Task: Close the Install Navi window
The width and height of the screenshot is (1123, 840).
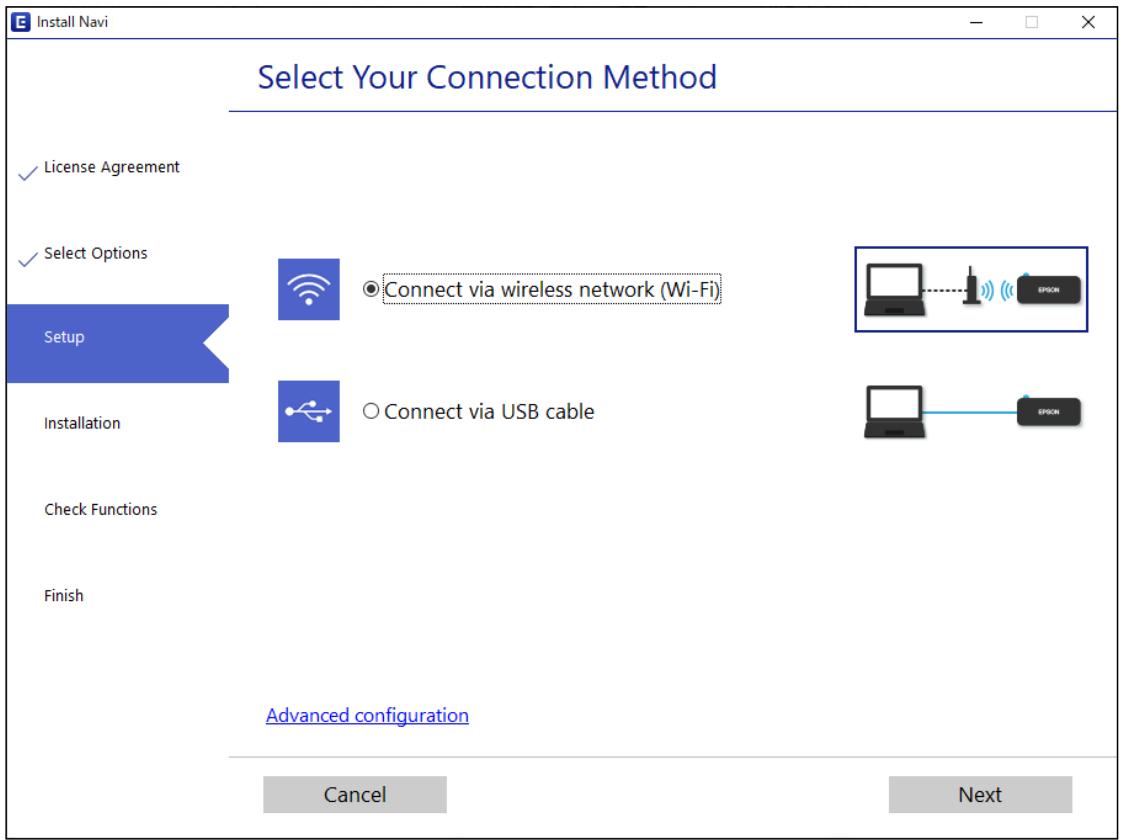Action: [x=1088, y=22]
